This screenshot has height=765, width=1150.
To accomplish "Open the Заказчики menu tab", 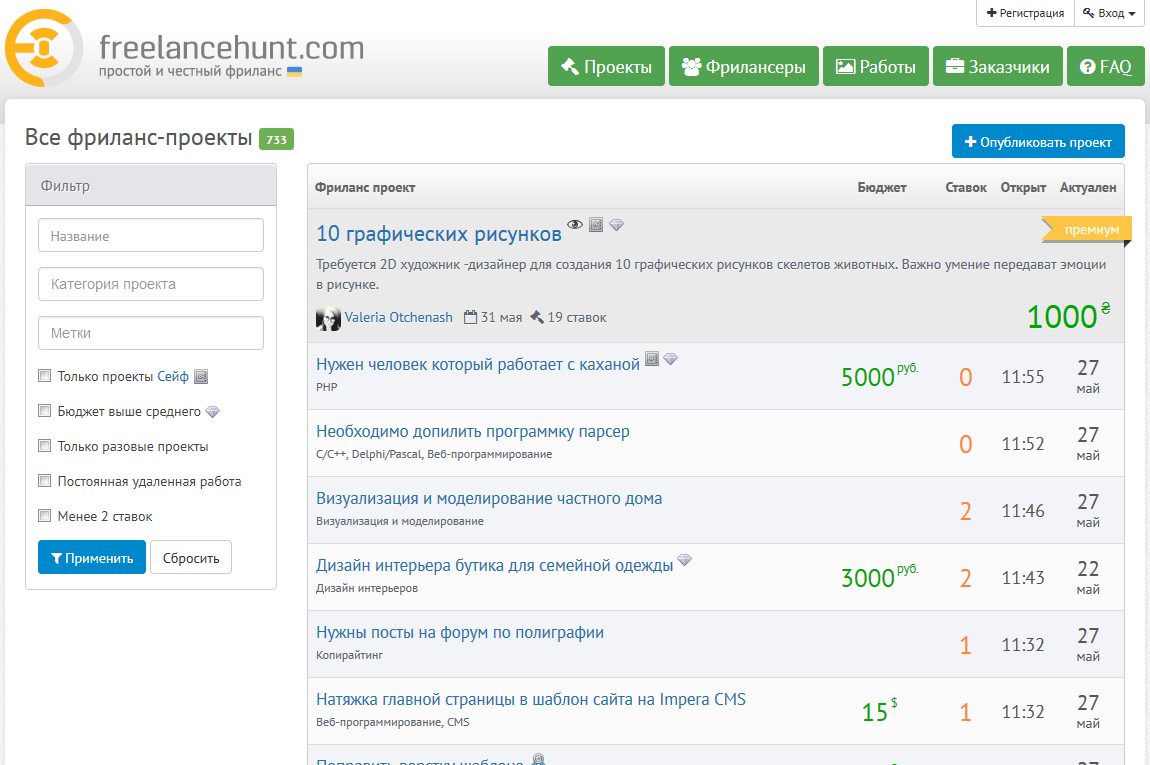I will coord(997,67).
